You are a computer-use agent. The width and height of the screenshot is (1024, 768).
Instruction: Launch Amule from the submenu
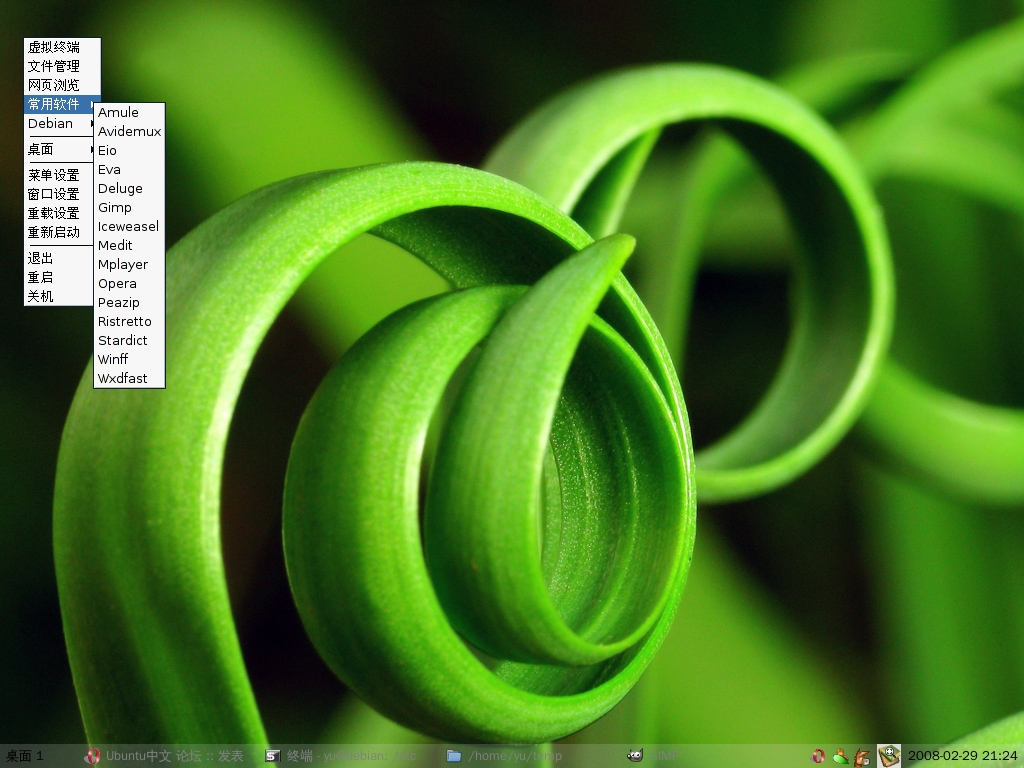(129, 112)
